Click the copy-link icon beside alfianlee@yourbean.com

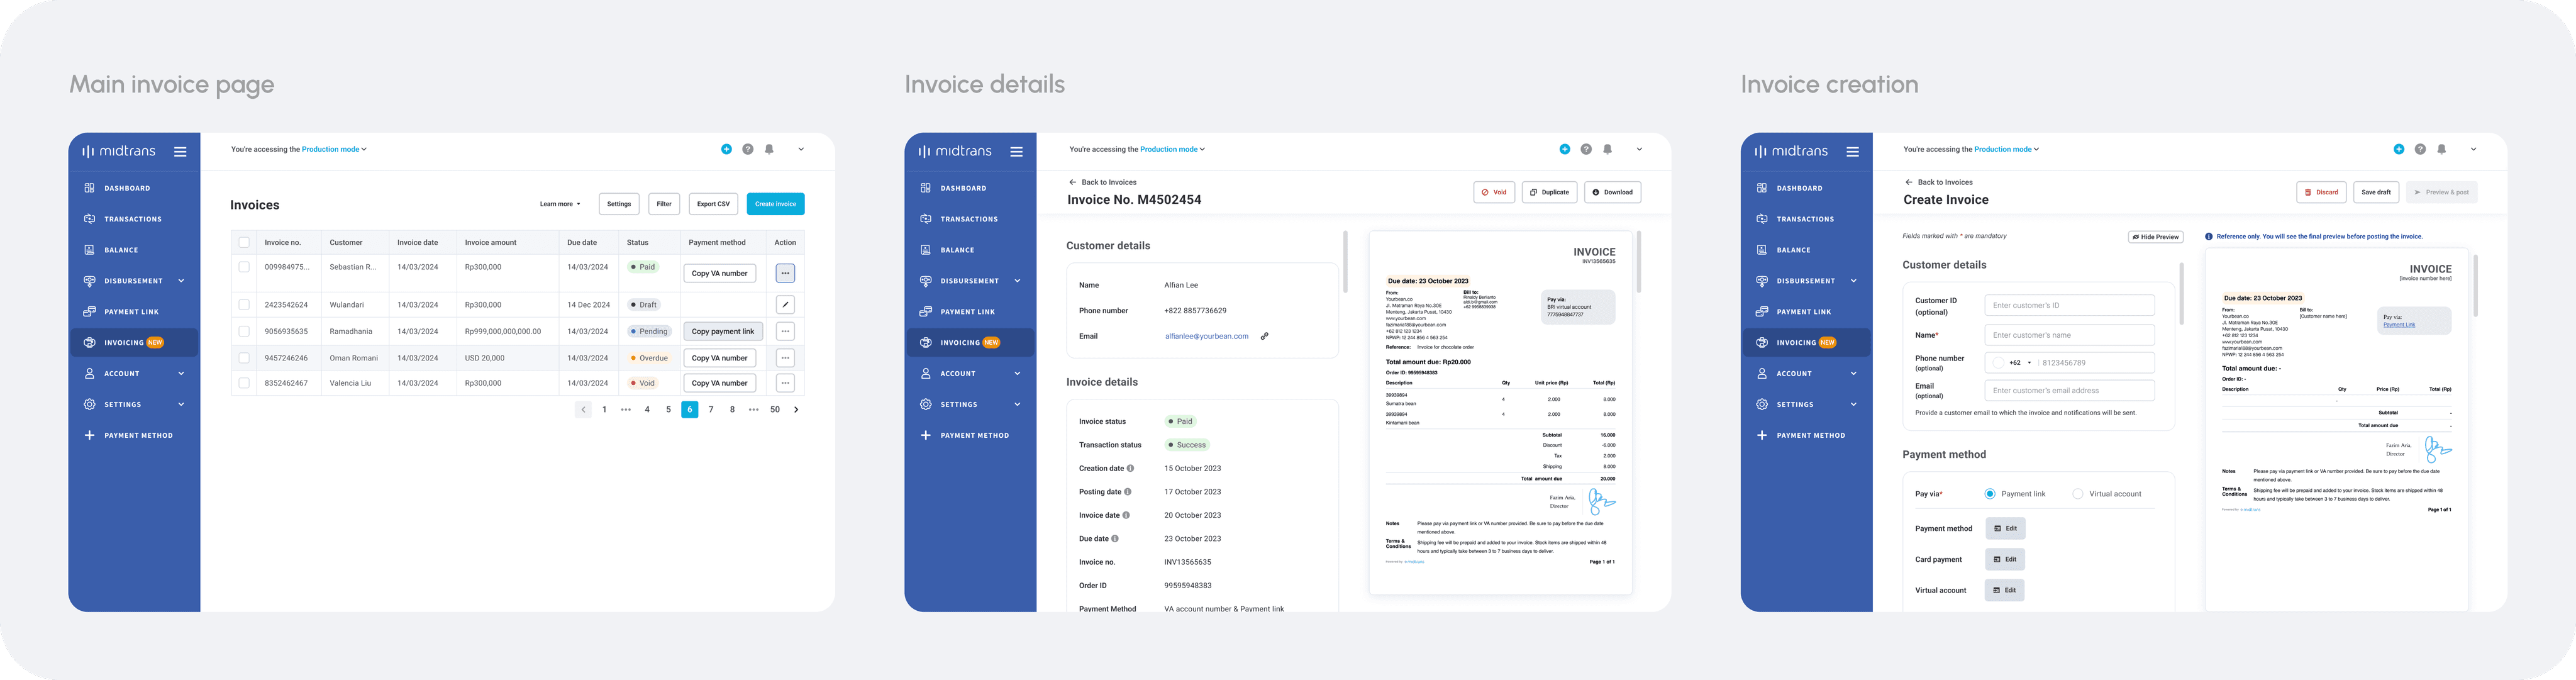[1264, 336]
